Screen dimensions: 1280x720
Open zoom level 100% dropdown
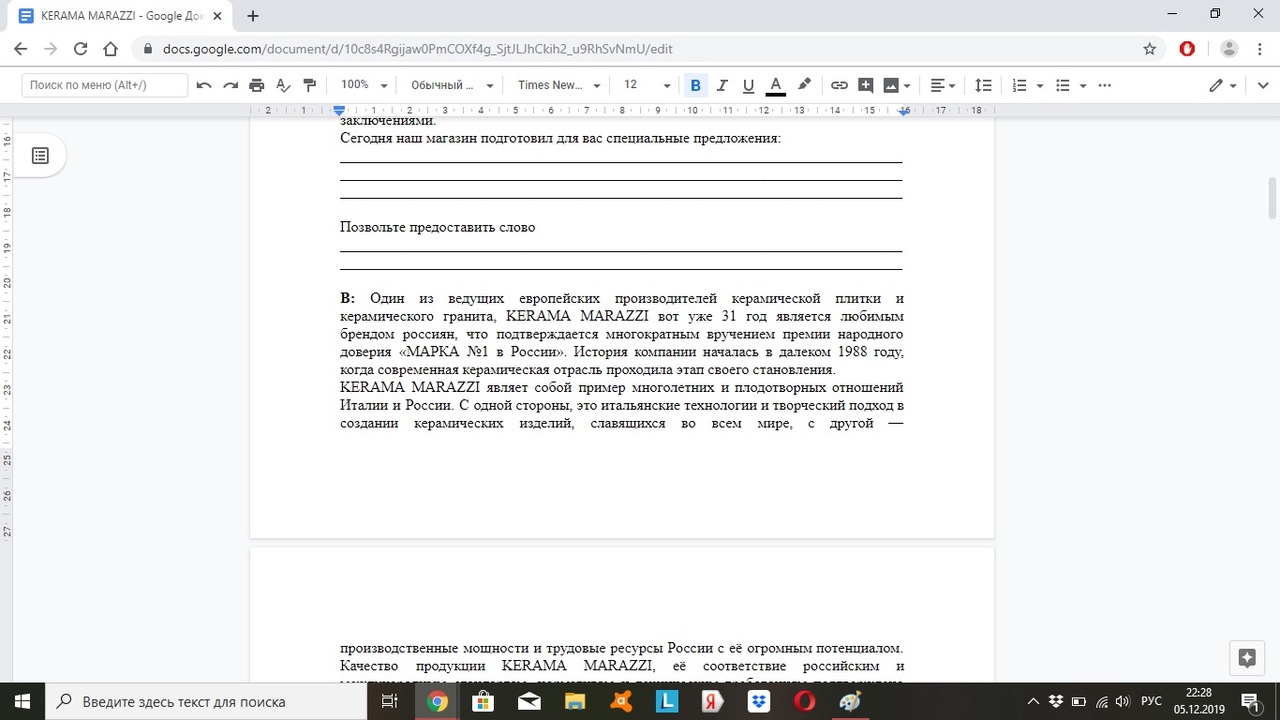[x=364, y=85]
